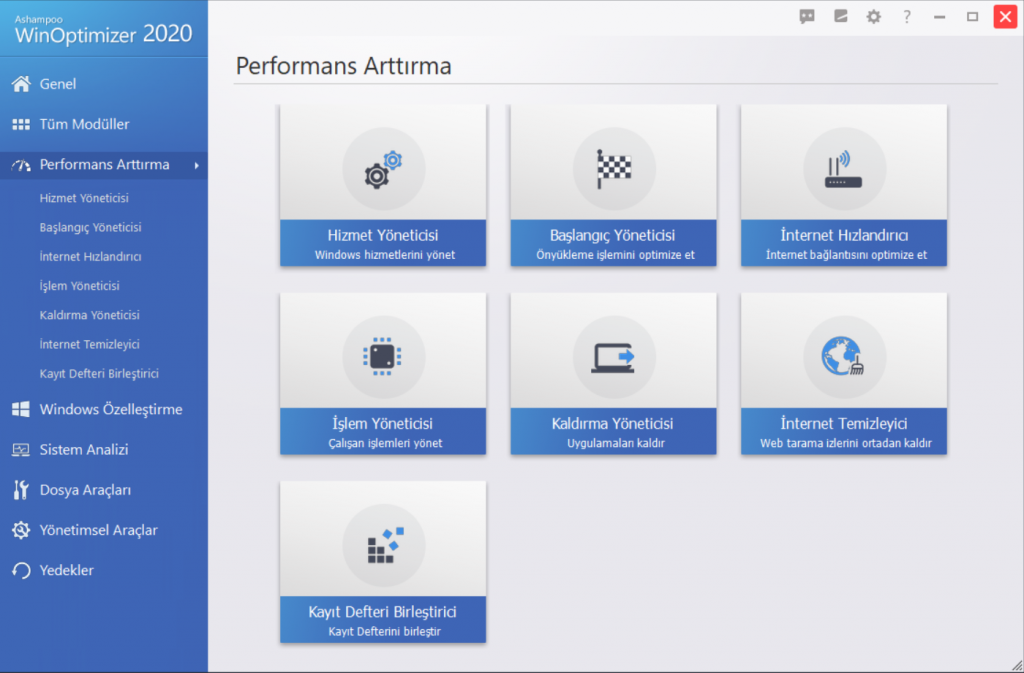Viewport: 1024px width, 673px height.
Task: Open Başlangıç Yöneticisi from sidebar submenu
Action: pyautogui.click(x=90, y=227)
